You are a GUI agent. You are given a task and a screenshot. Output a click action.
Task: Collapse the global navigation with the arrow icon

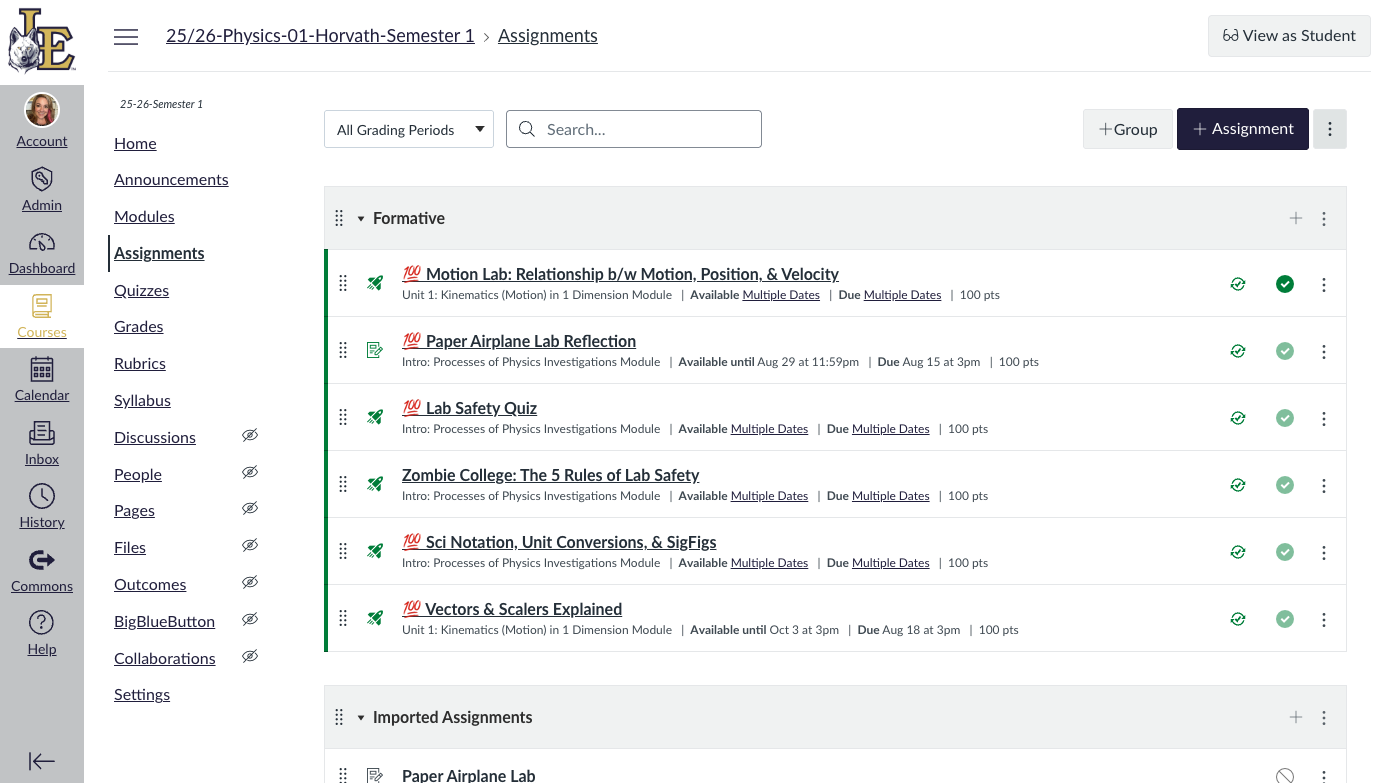(x=42, y=761)
